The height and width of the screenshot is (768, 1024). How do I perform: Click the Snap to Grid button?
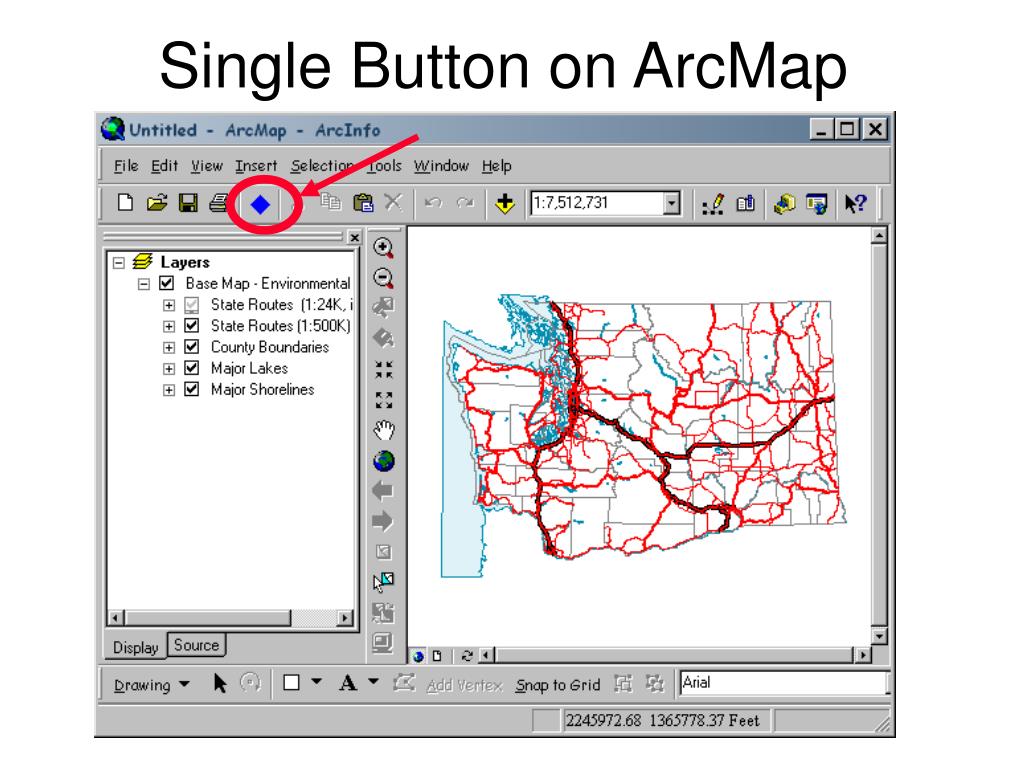point(558,685)
